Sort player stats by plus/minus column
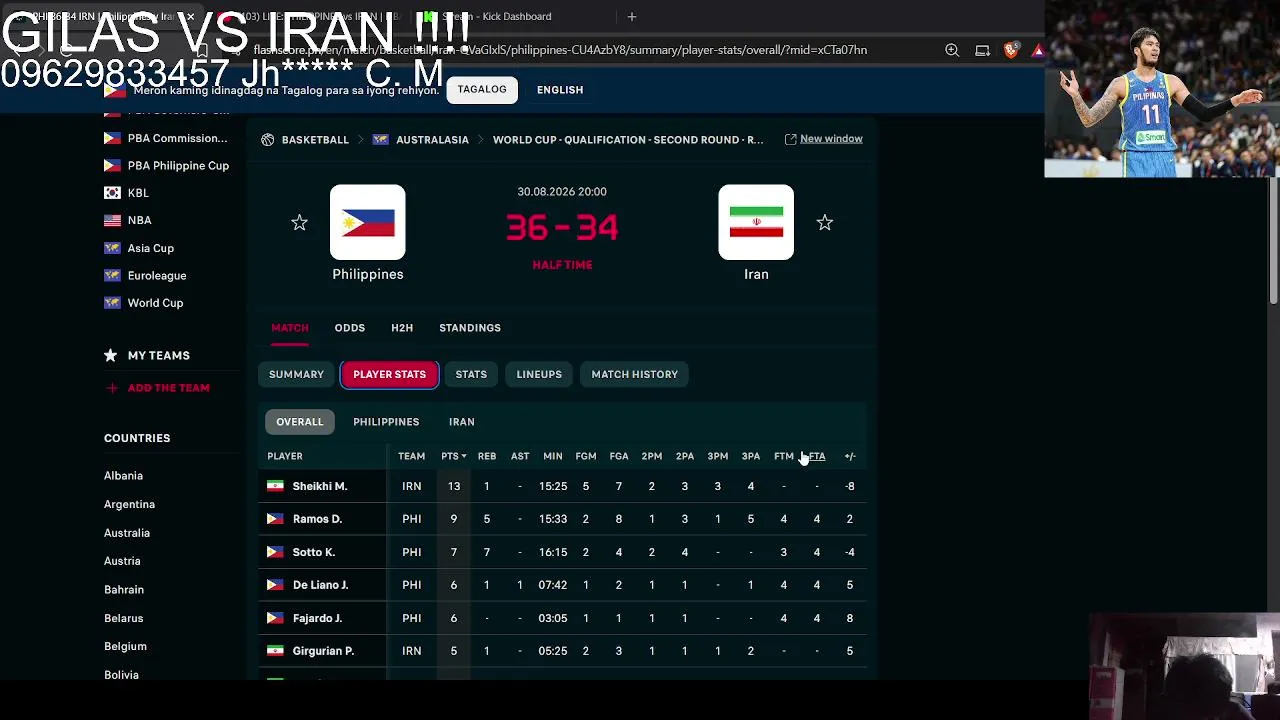1280x720 pixels. pos(850,456)
